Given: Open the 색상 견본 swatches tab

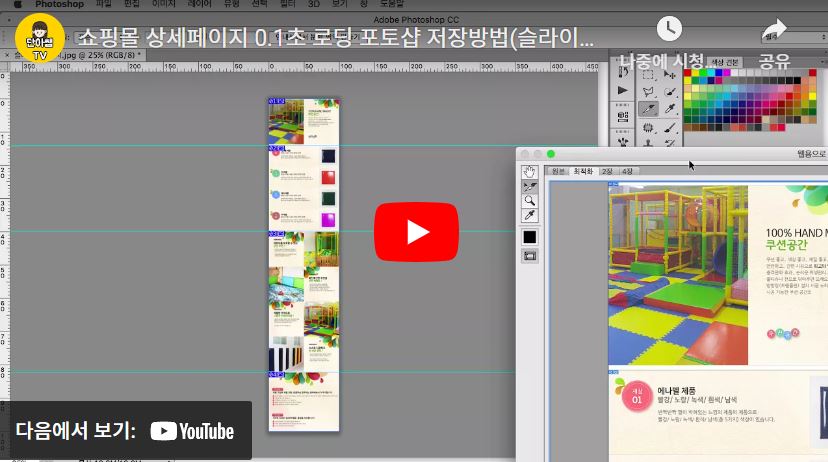Looking at the screenshot, I should 724,62.
